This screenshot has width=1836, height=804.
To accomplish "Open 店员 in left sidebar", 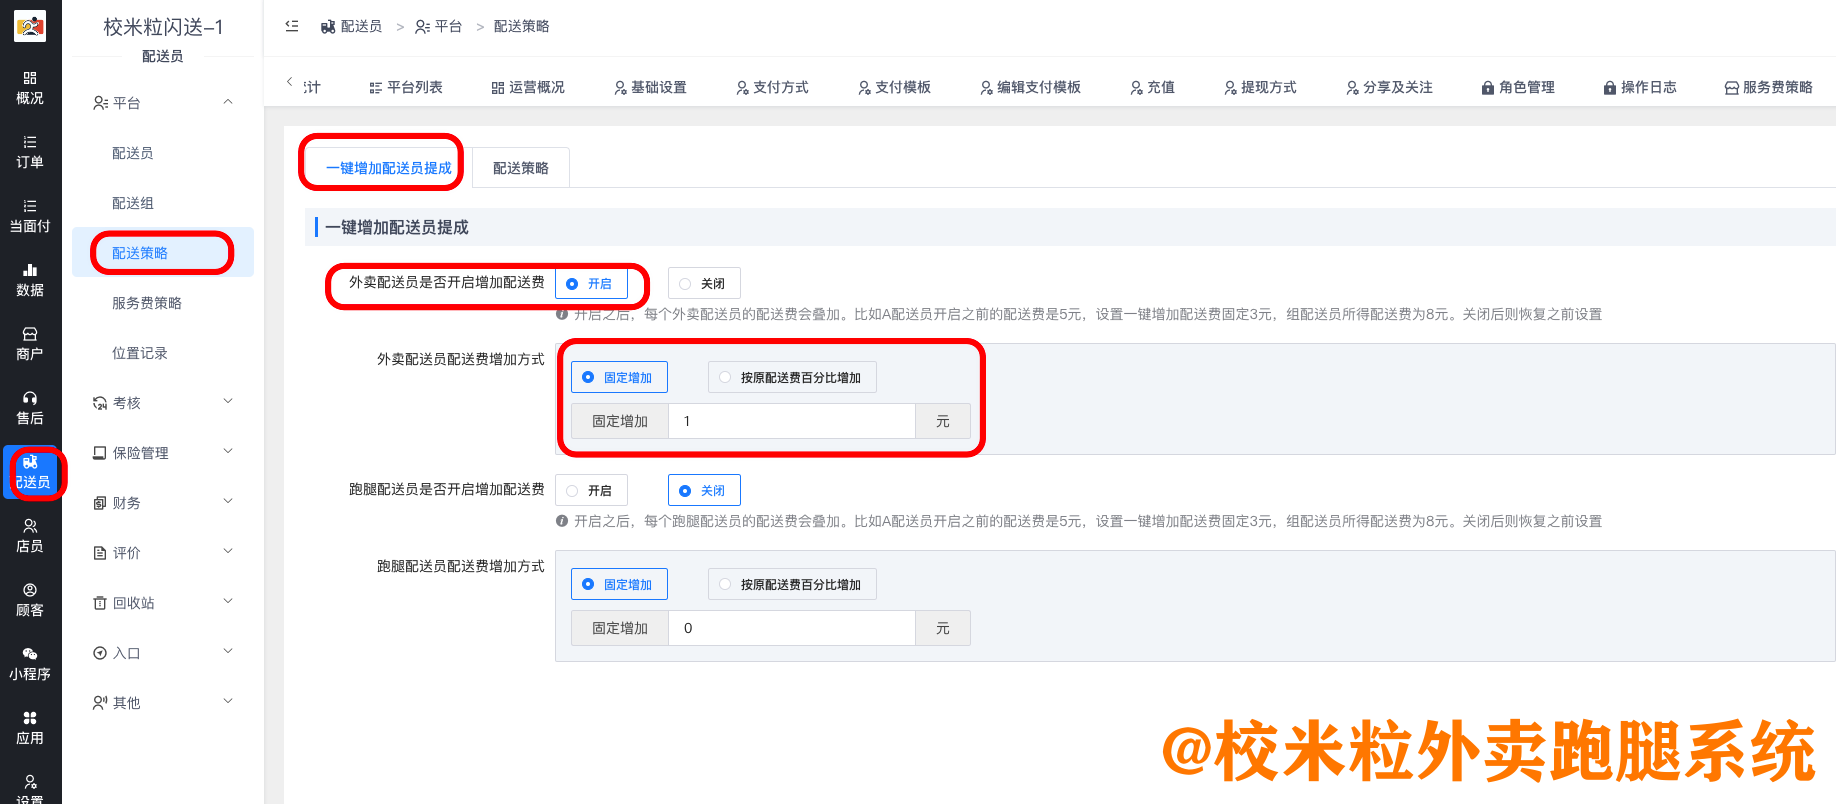I will coord(30,536).
